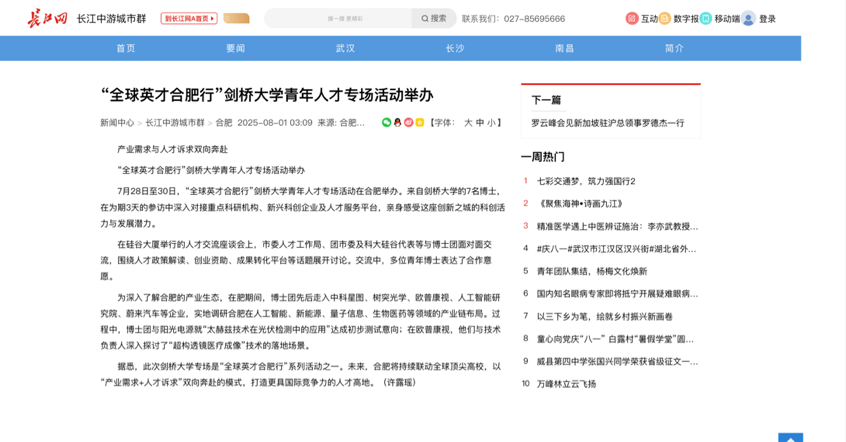Screen dimensions: 846x442
Task: Click the user avatar login icon
Action: coord(748,19)
